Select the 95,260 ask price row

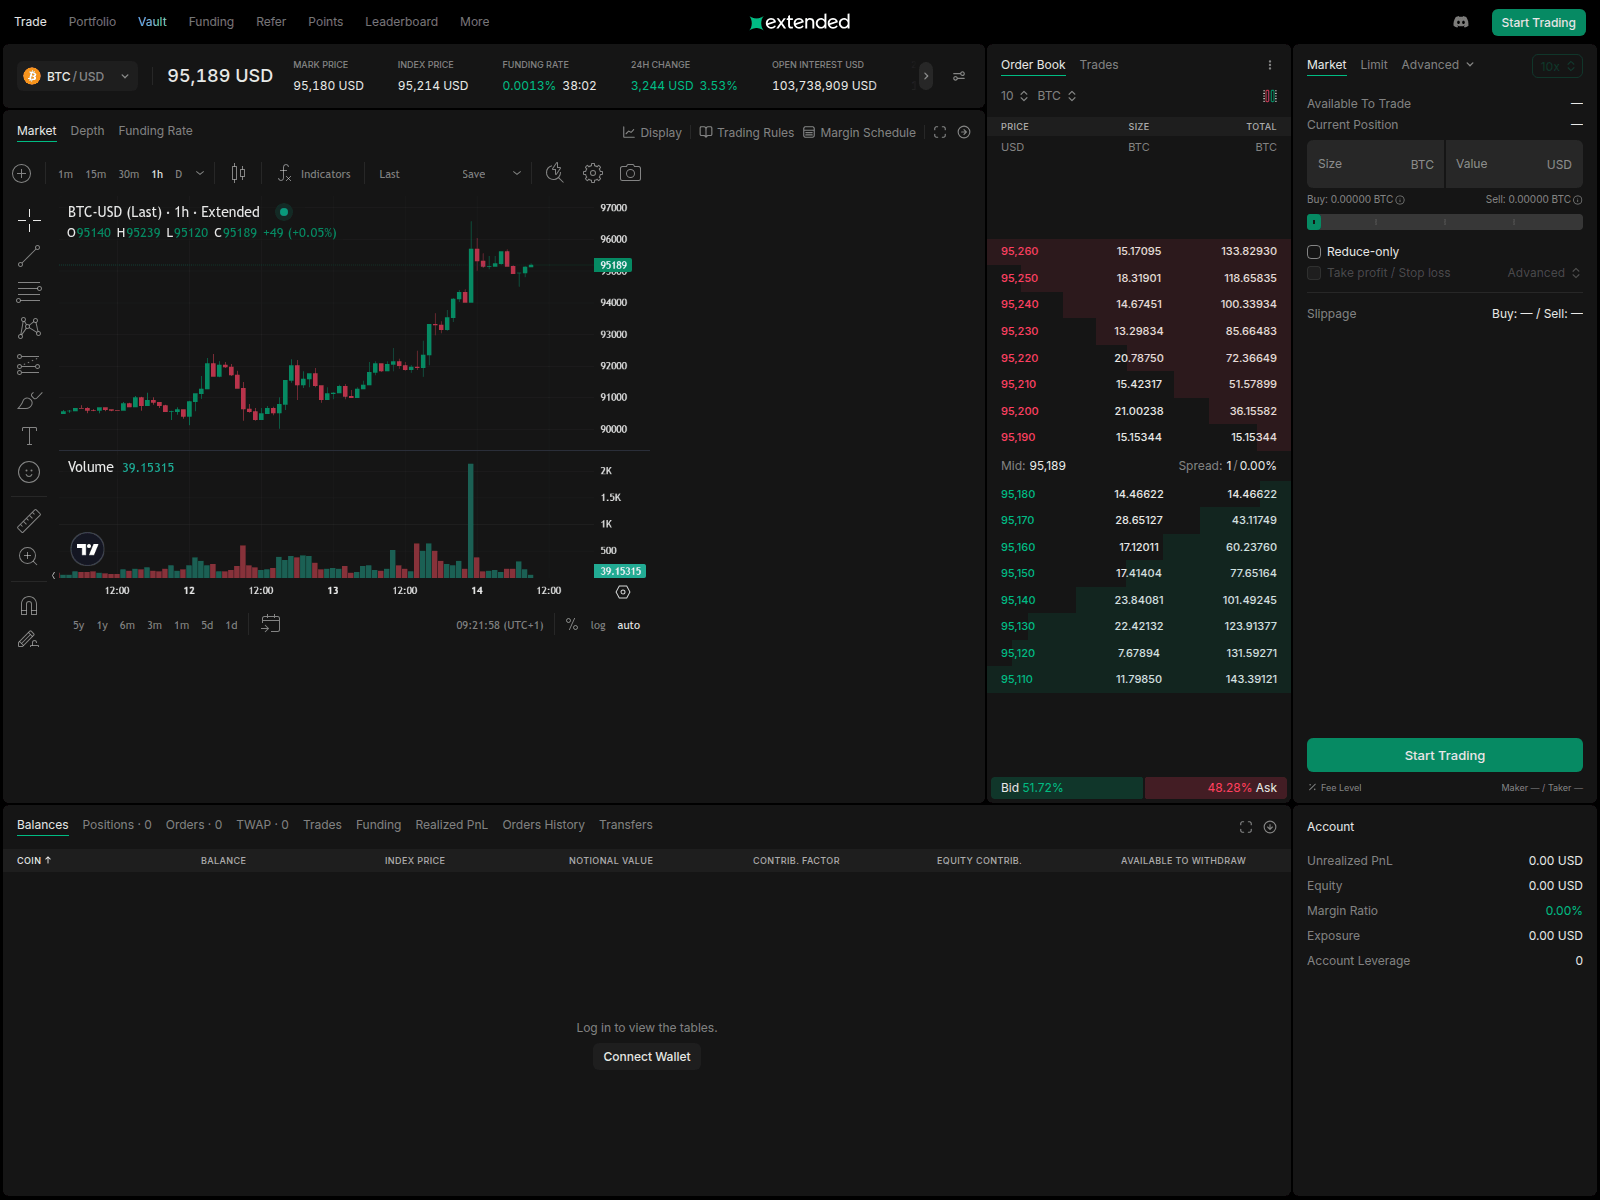click(1138, 251)
